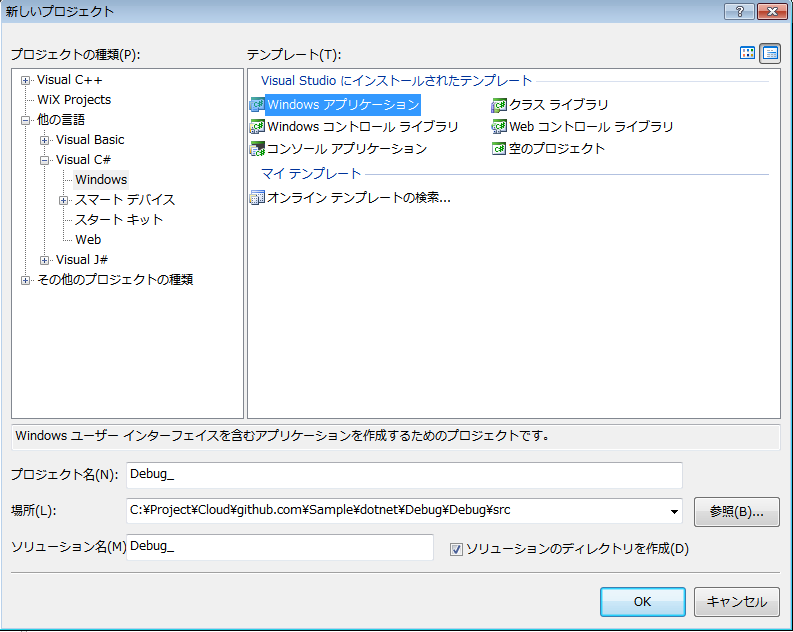Select the Web コントロール ライブラリ template icon
Screen dimensions: 793x632
pos(499,126)
